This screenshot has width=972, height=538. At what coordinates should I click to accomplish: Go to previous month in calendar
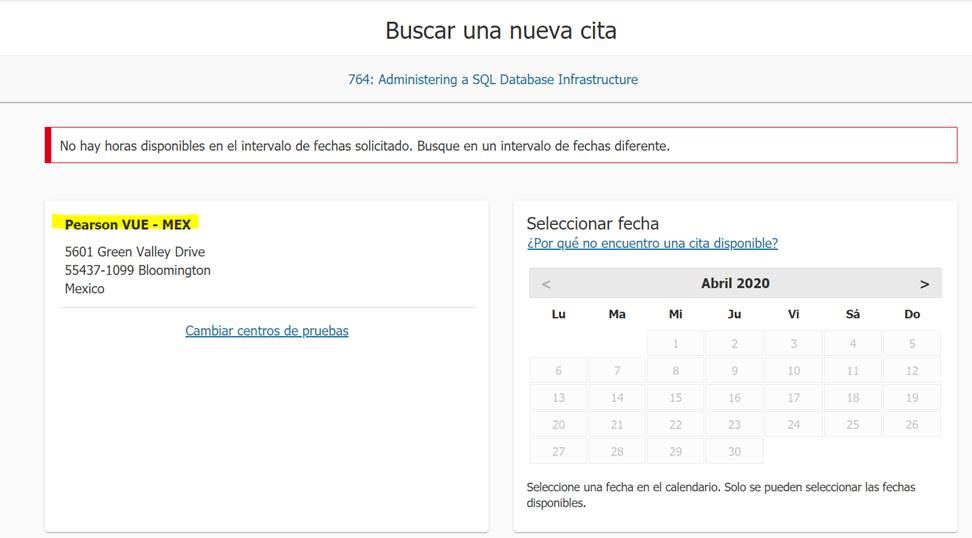pos(546,284)
